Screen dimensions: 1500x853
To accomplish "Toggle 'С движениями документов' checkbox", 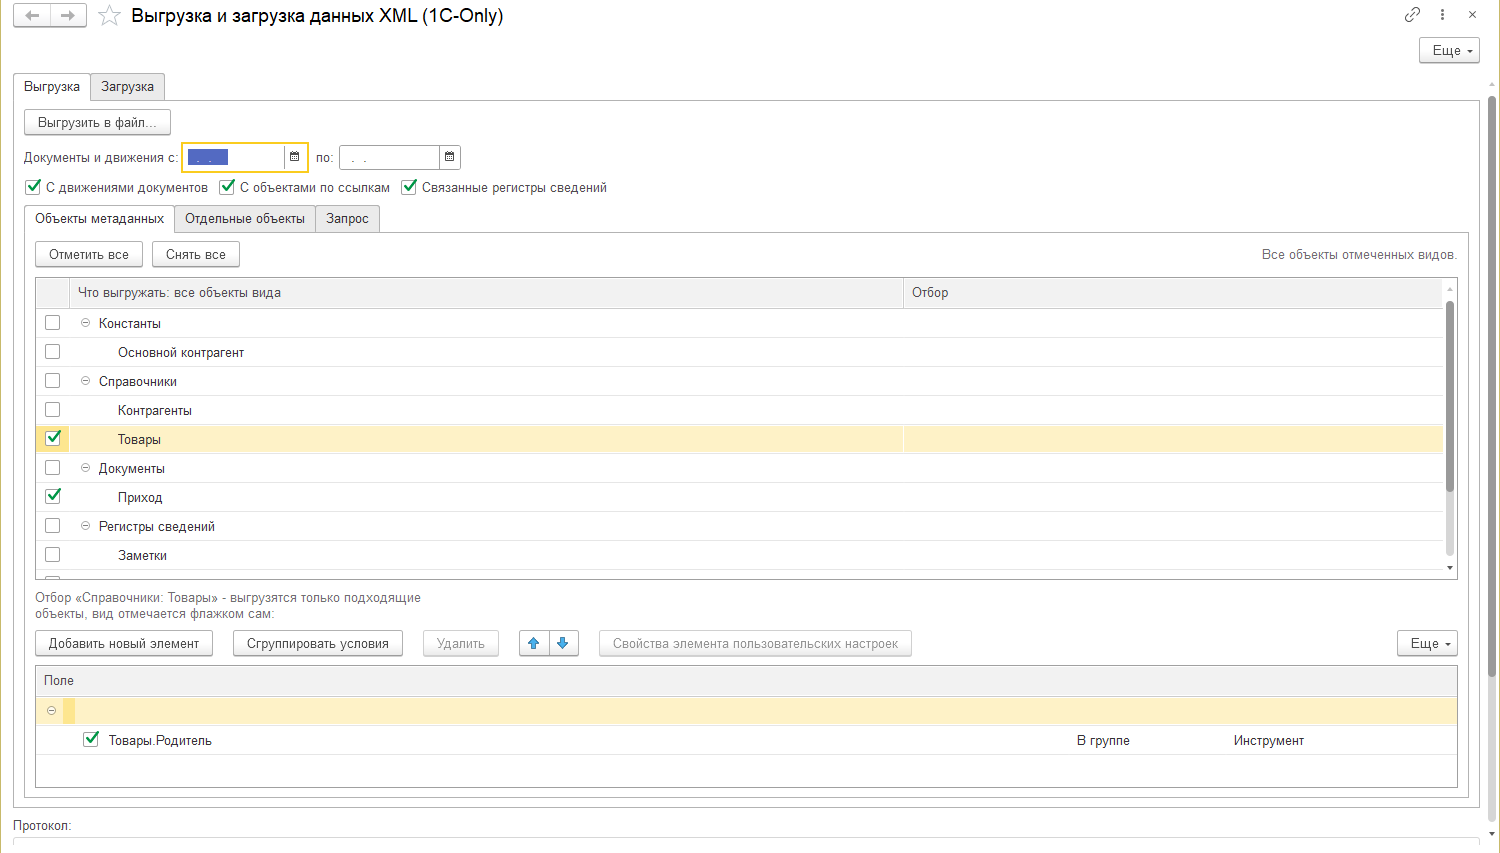I will pos(33,186).
